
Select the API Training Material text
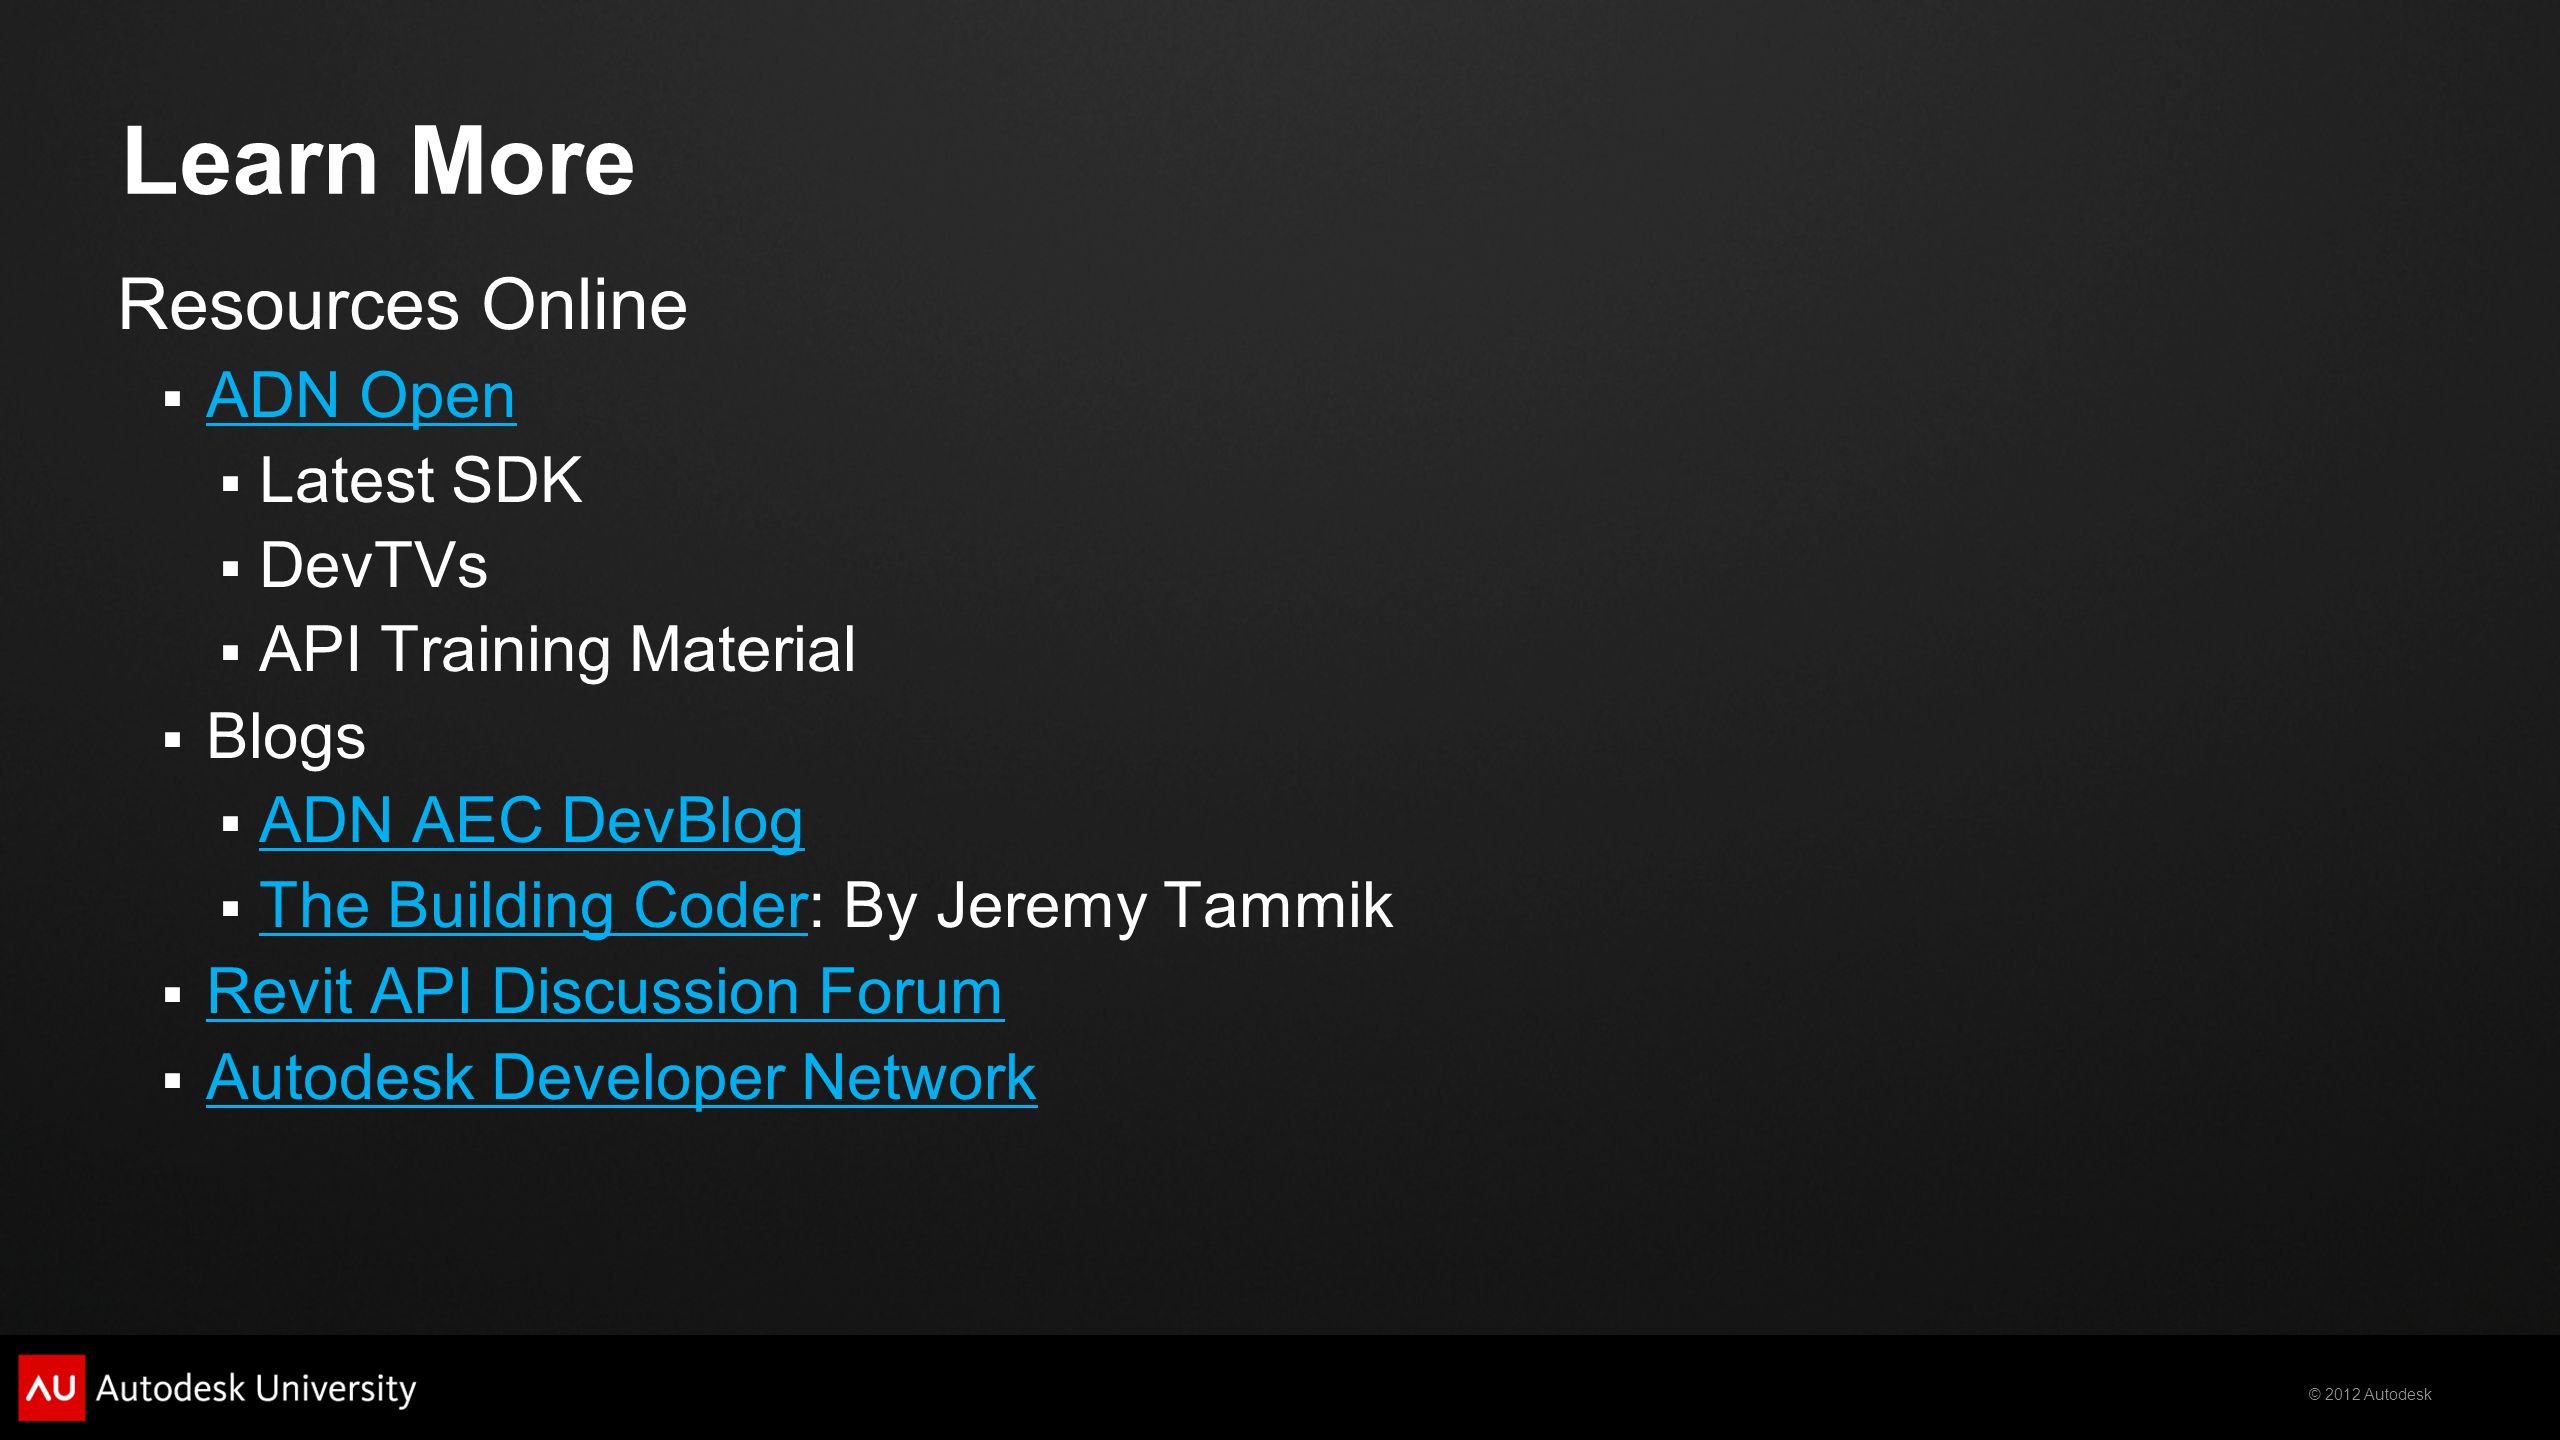point(557,651)
